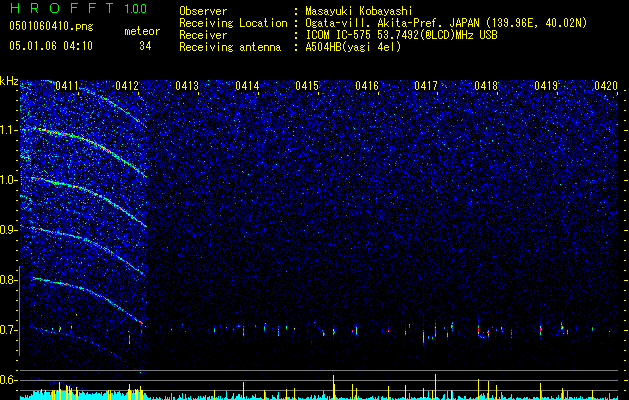This screenshot has width=629, height=400.
Task: Click the 0.6 kHz frequency label
Action: pos(9,380)
